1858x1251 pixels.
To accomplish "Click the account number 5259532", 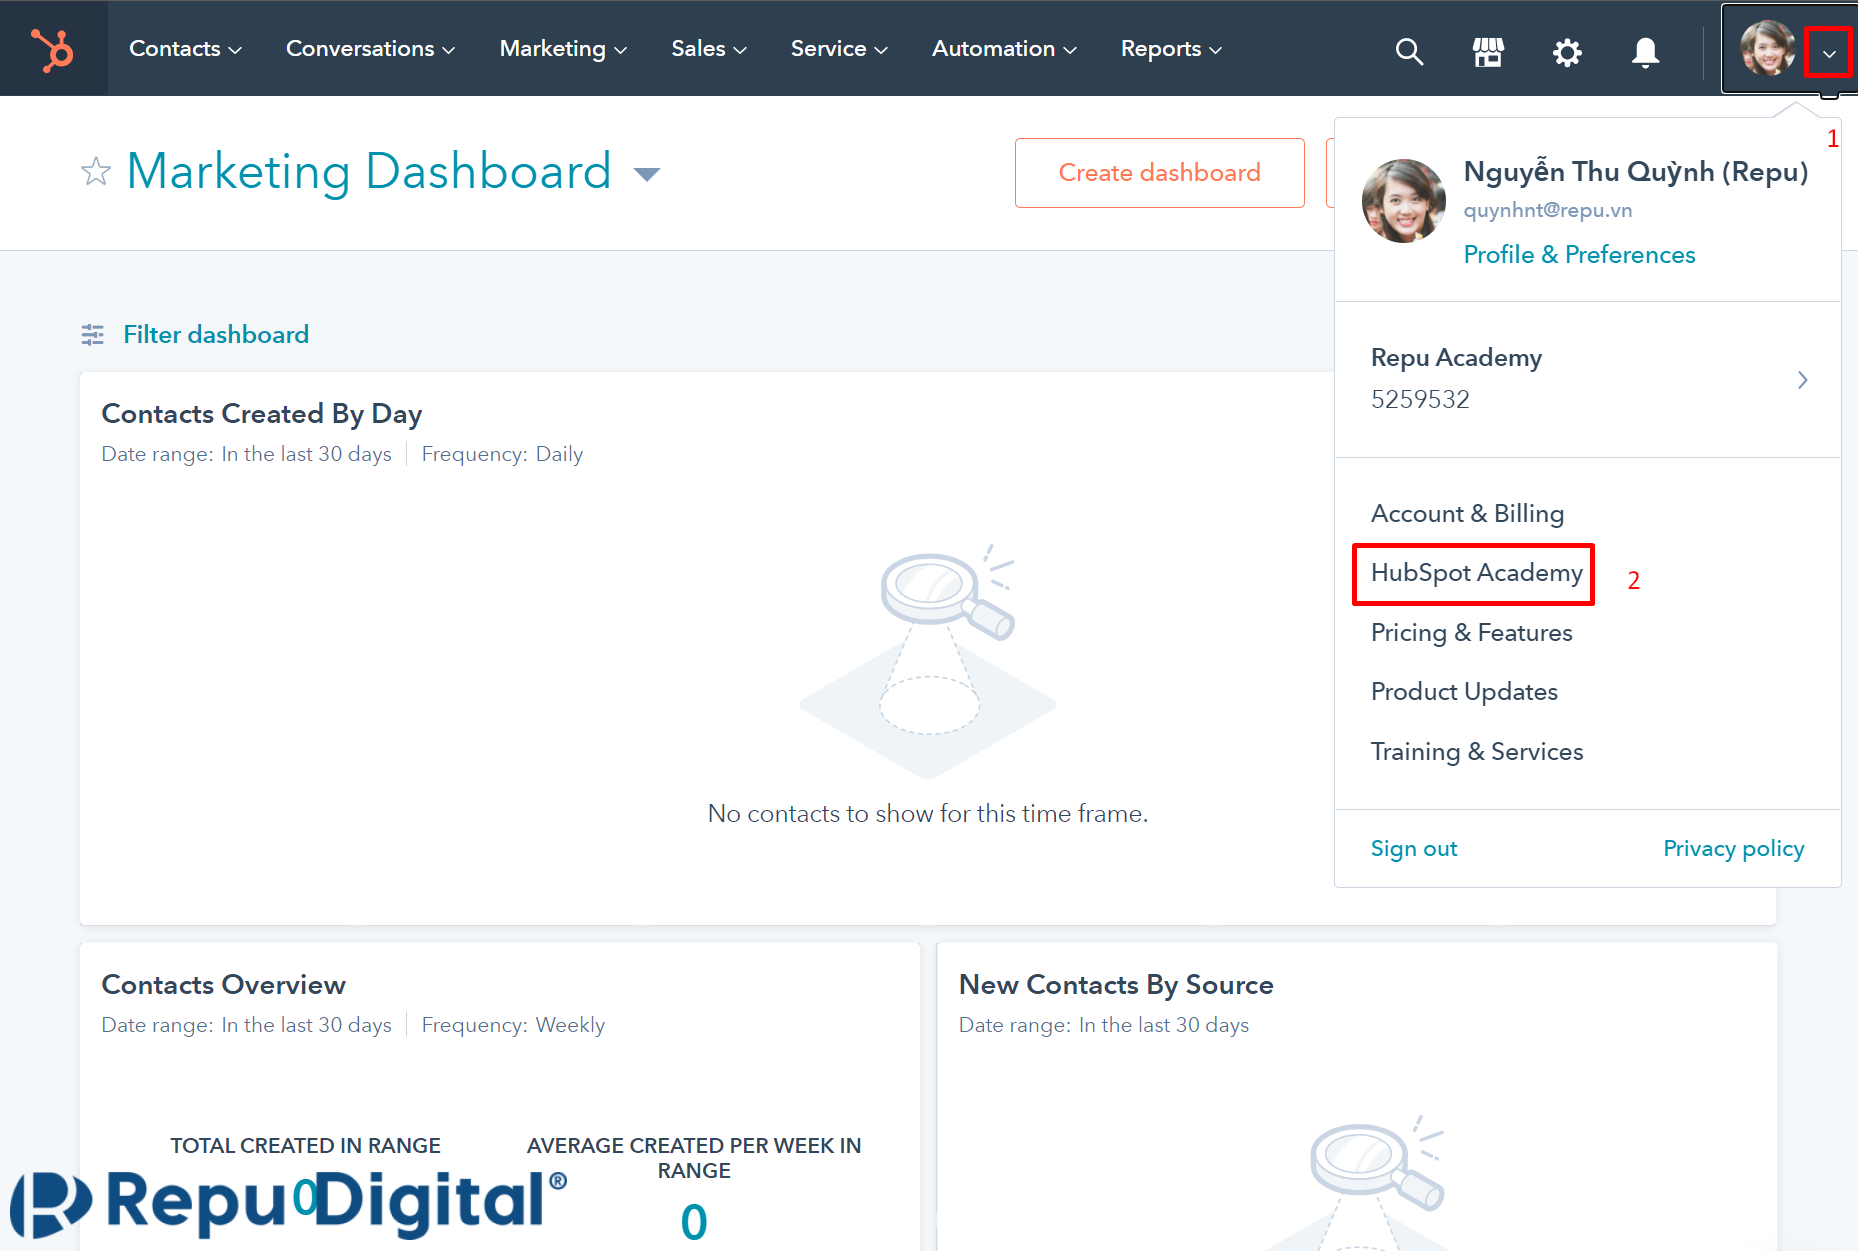I will pyautogui.click(x=1419, y=400).
